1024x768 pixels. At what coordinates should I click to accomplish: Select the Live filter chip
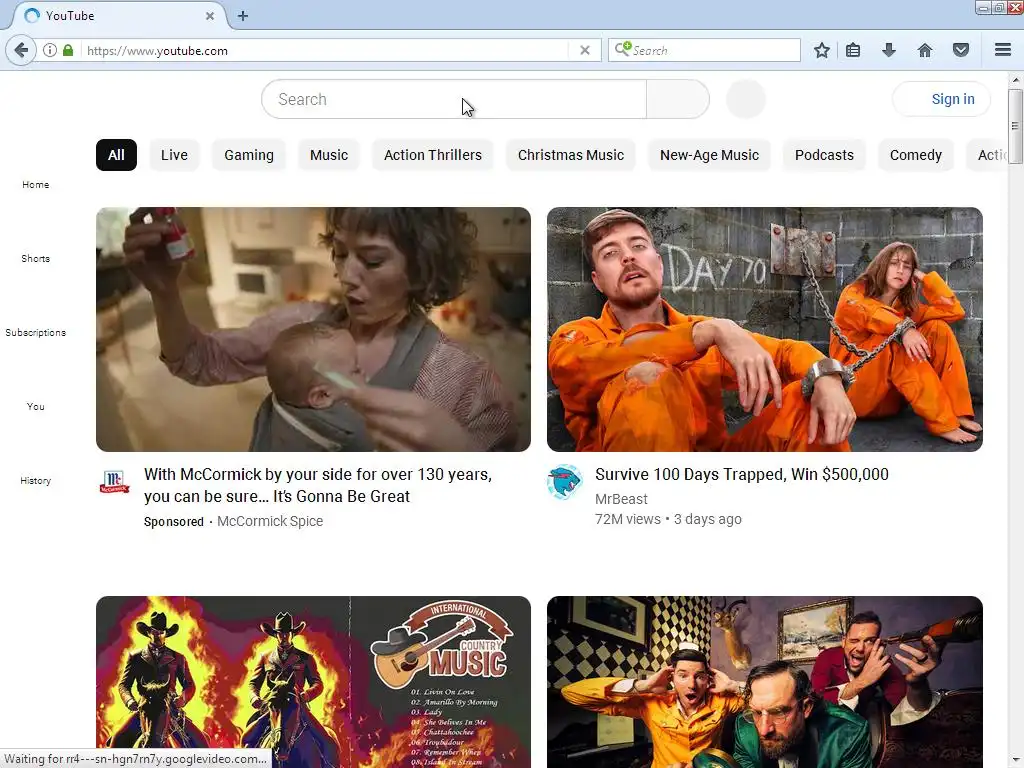(x=174, y=155)
